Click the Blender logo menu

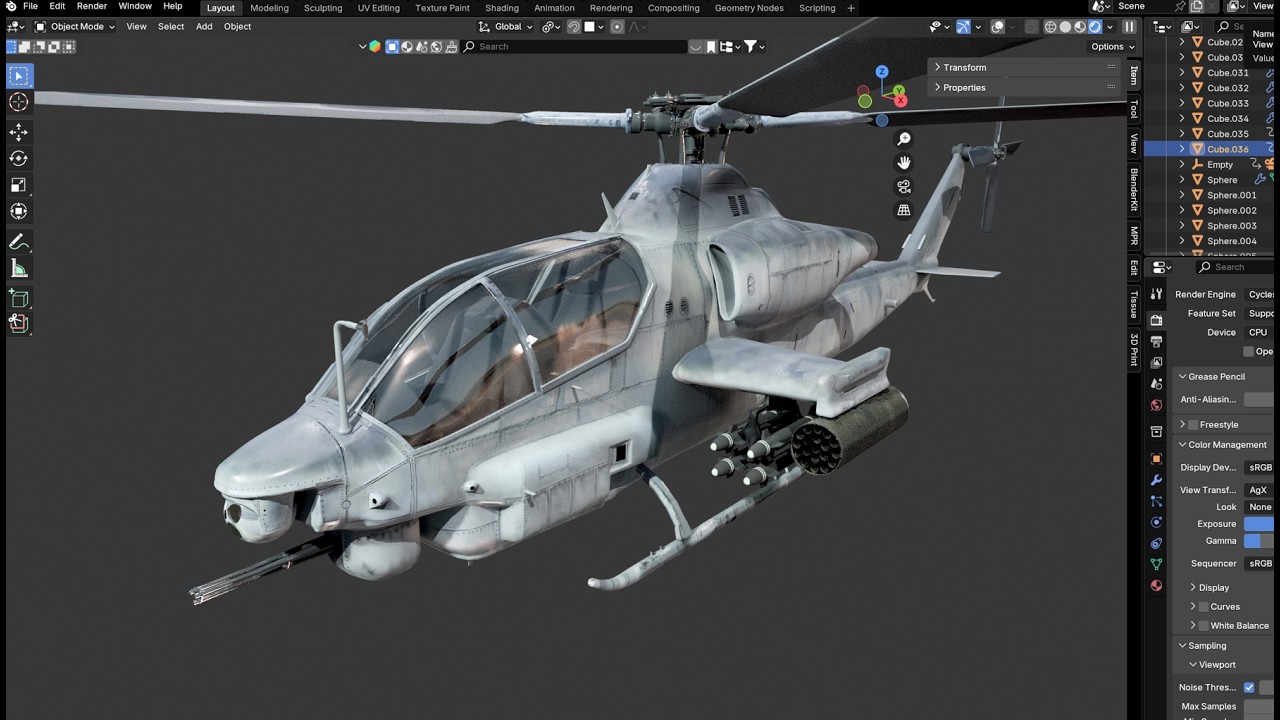click(11, 7)
